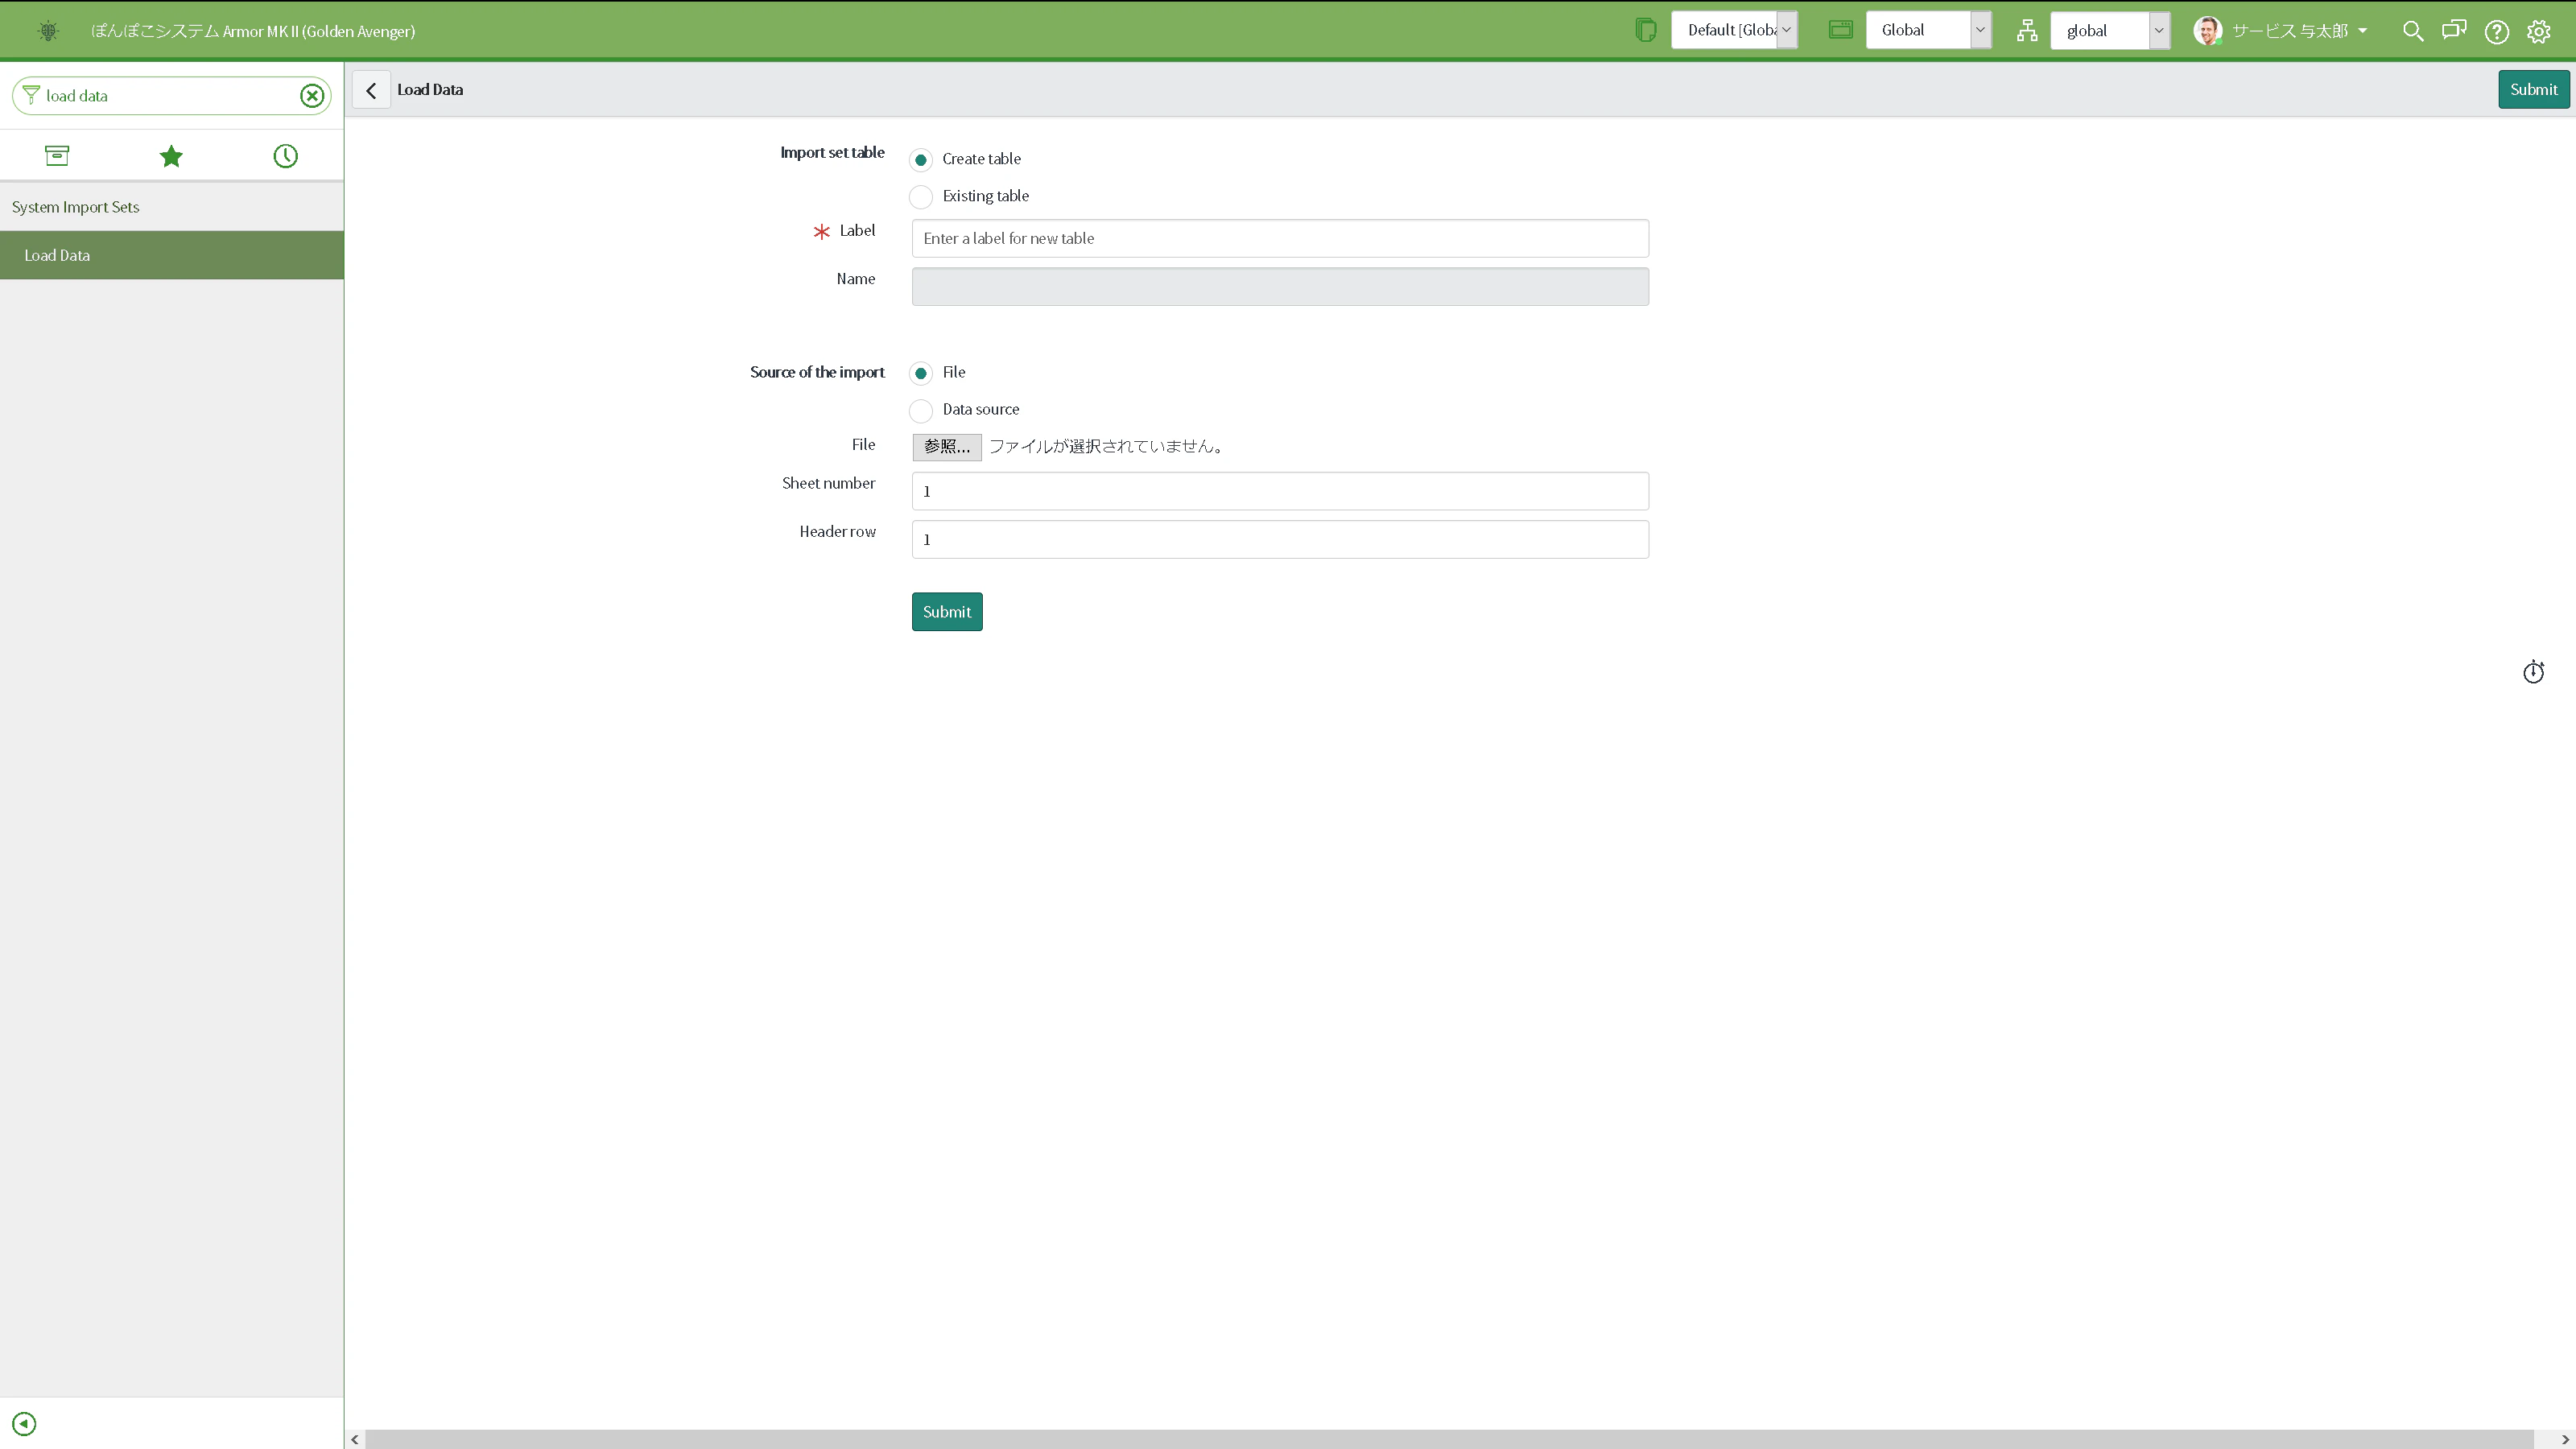The width and height of the screenshot is (2576, 1449).
Task: Open System Import Sets module group
Action: coord(172,207)
